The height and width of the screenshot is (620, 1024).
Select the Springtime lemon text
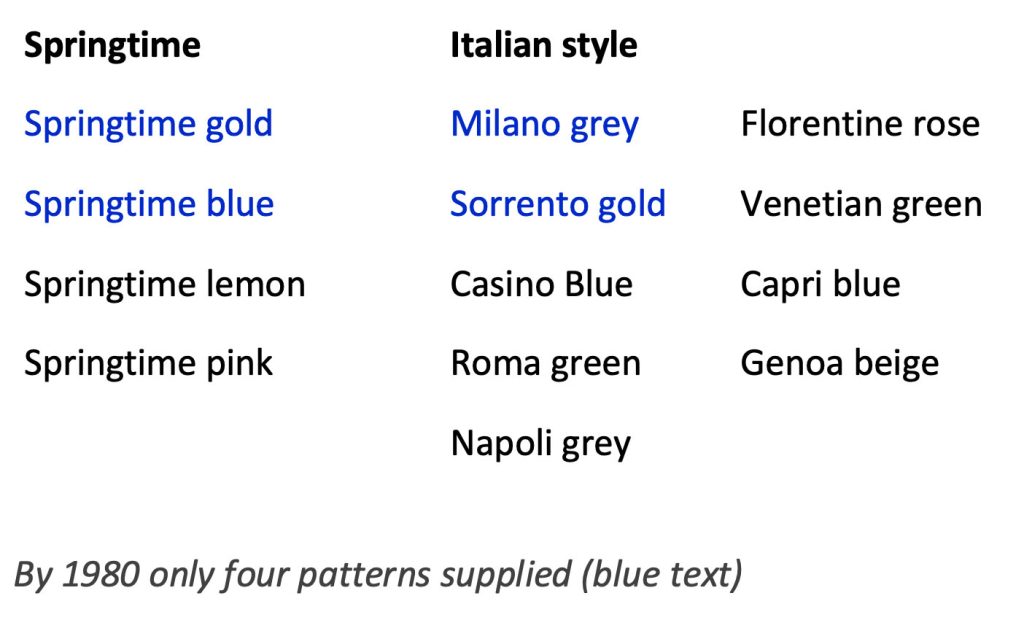point(164,285)
